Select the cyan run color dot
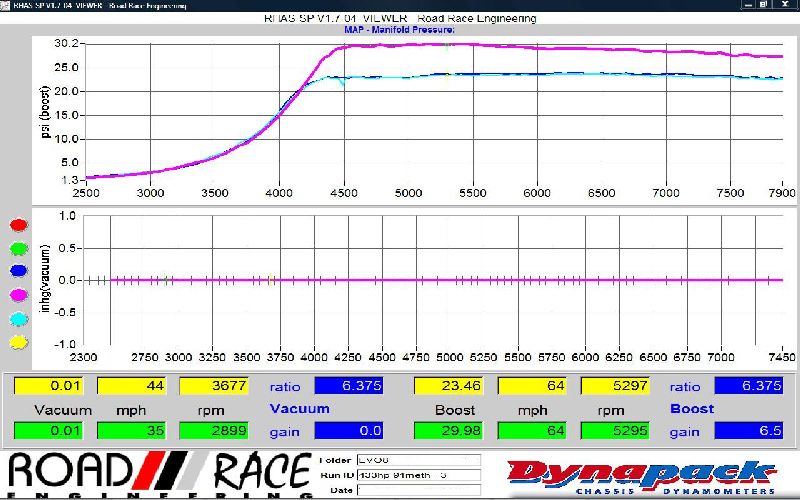 [x=15, y=318]
